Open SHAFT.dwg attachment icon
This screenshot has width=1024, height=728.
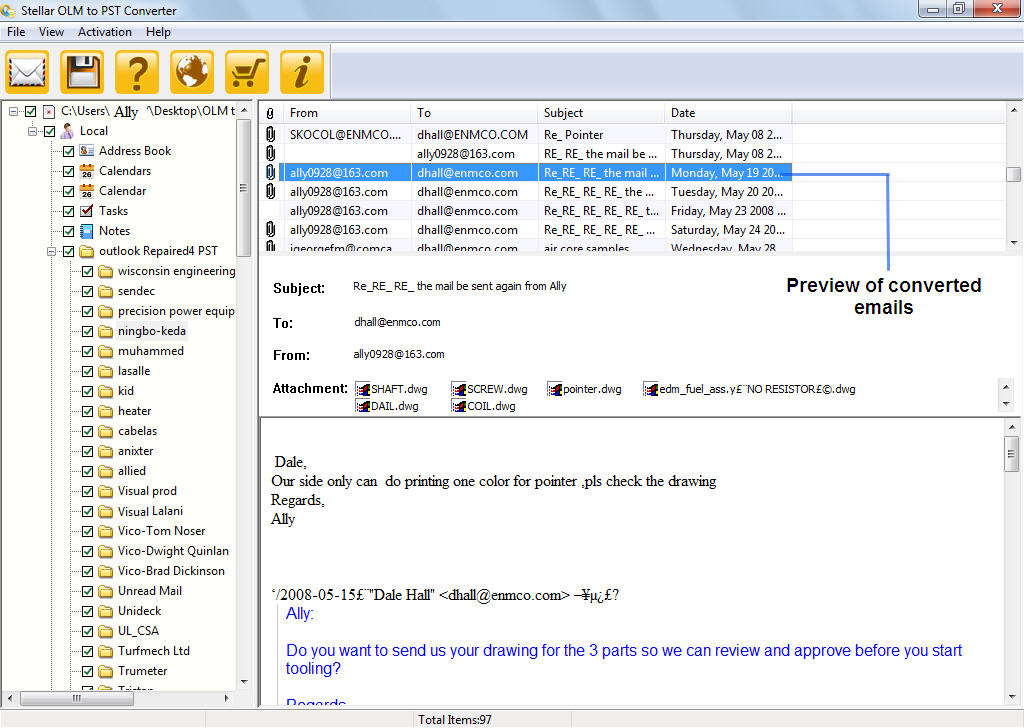362,389
